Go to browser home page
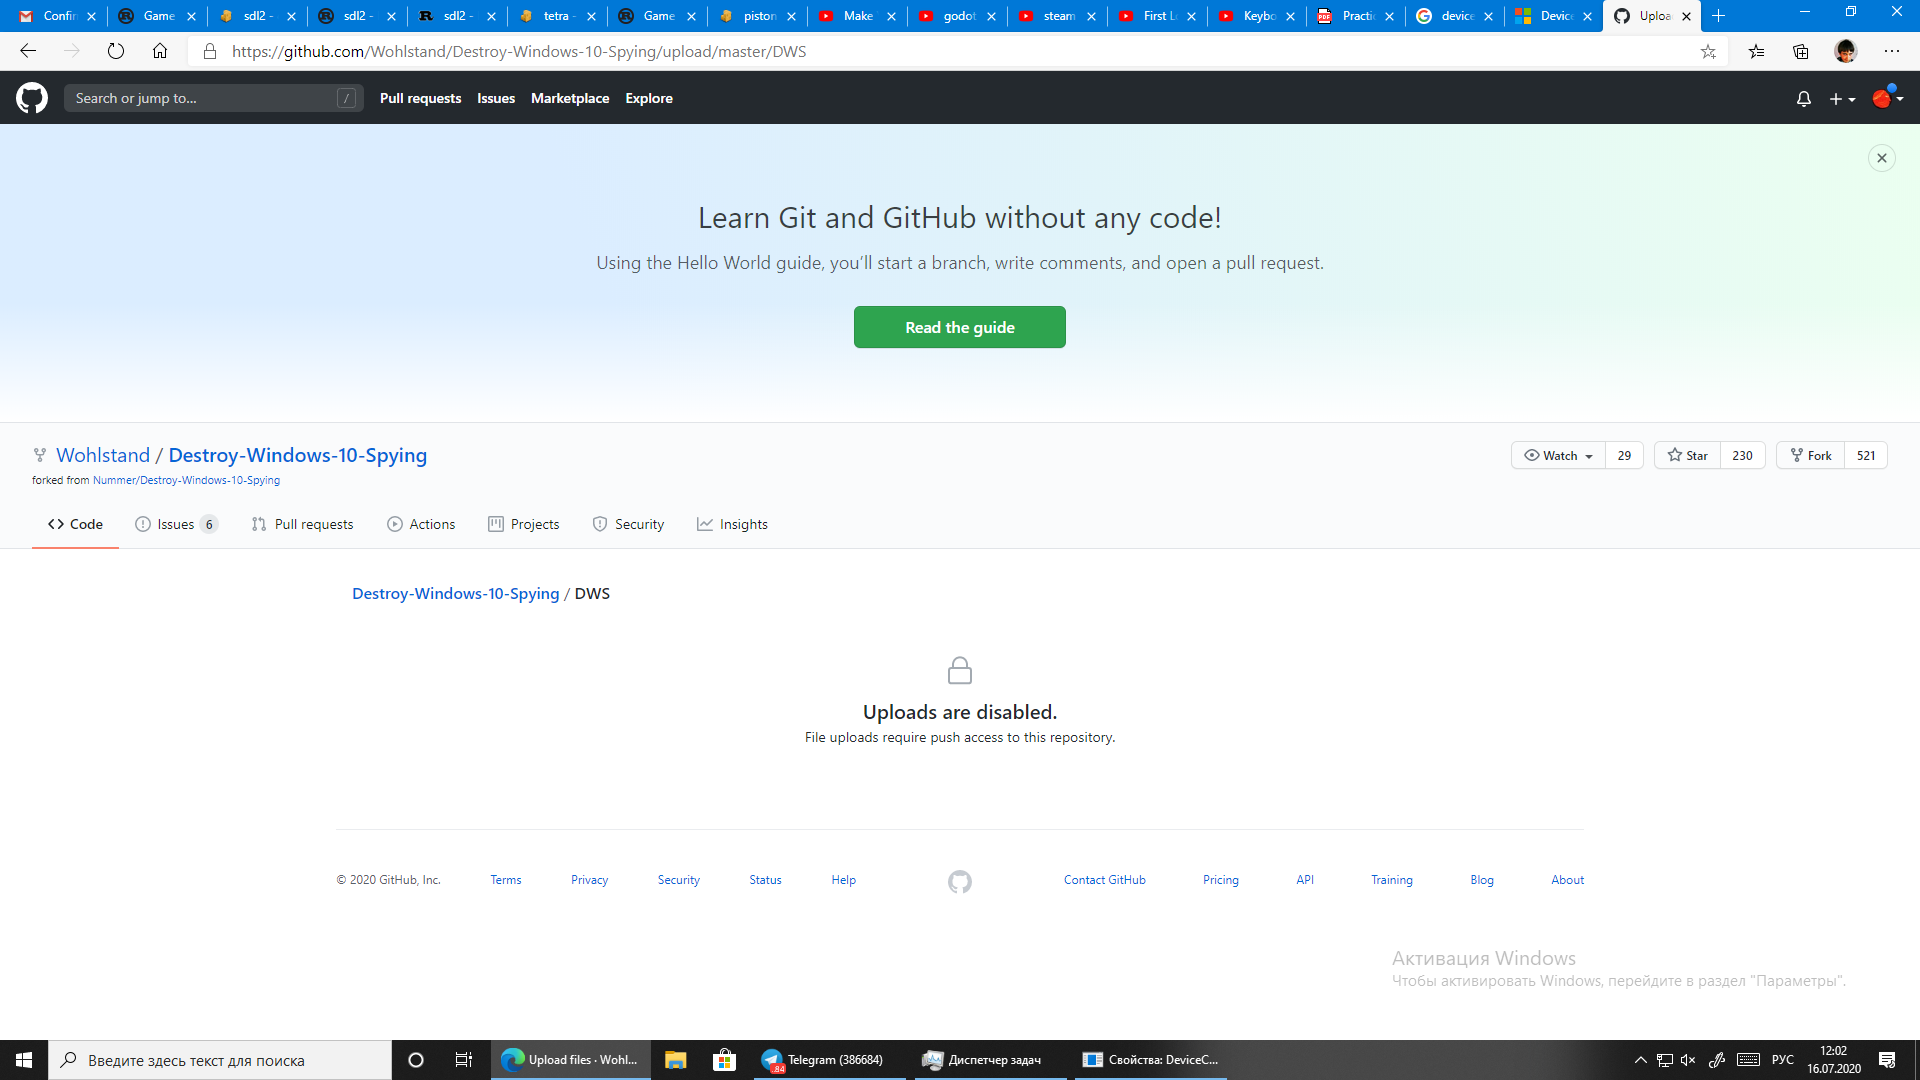This screenshot has height=1080, width=1920. pyautogui.click(x=160, y=51)
